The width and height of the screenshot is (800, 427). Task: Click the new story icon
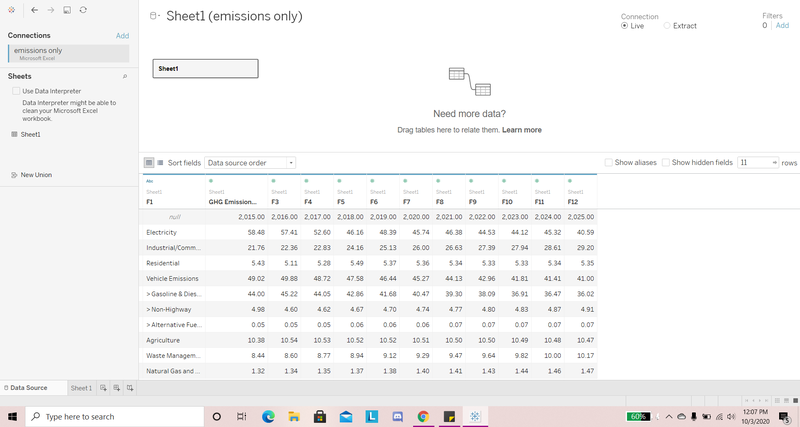pyautogui.click(x=130, y=388)
